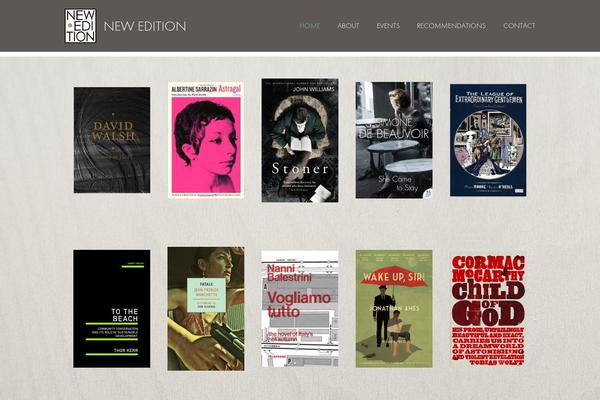Viewport: 600px width, 400px height.
Task: Go to the EVENTS page
Action: (388, 26)
